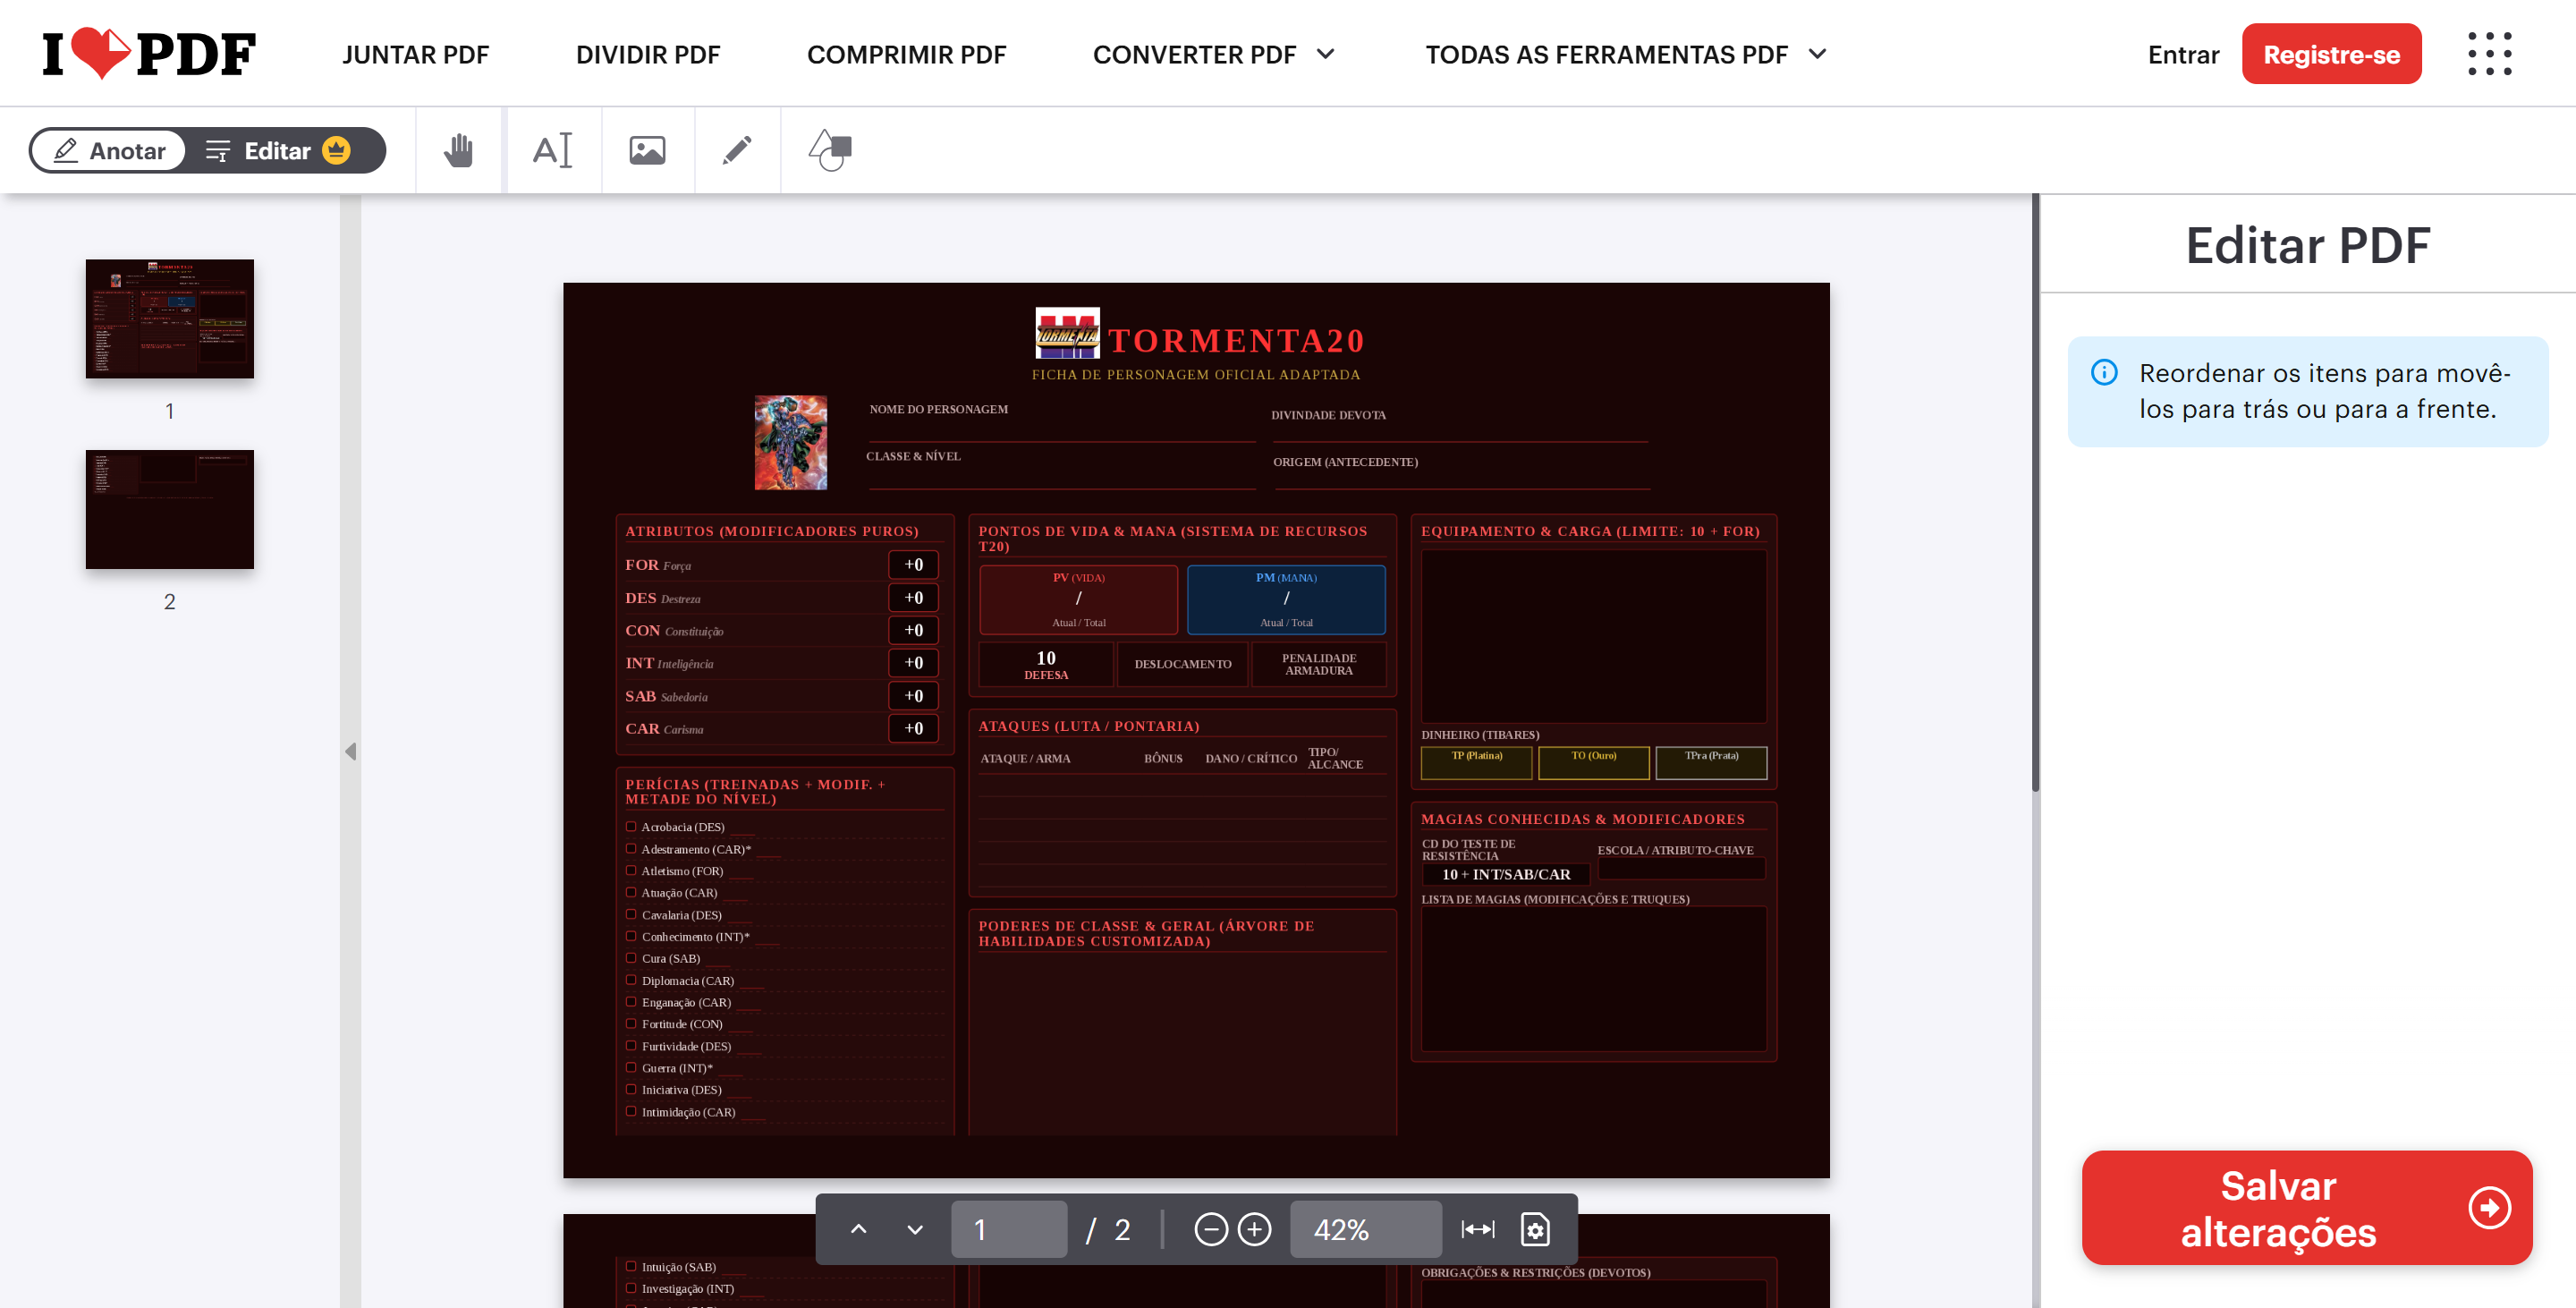Click Salvar alterações button
The height and width of the screenshot is (1308, 2576).
tap(2306, 1208)
